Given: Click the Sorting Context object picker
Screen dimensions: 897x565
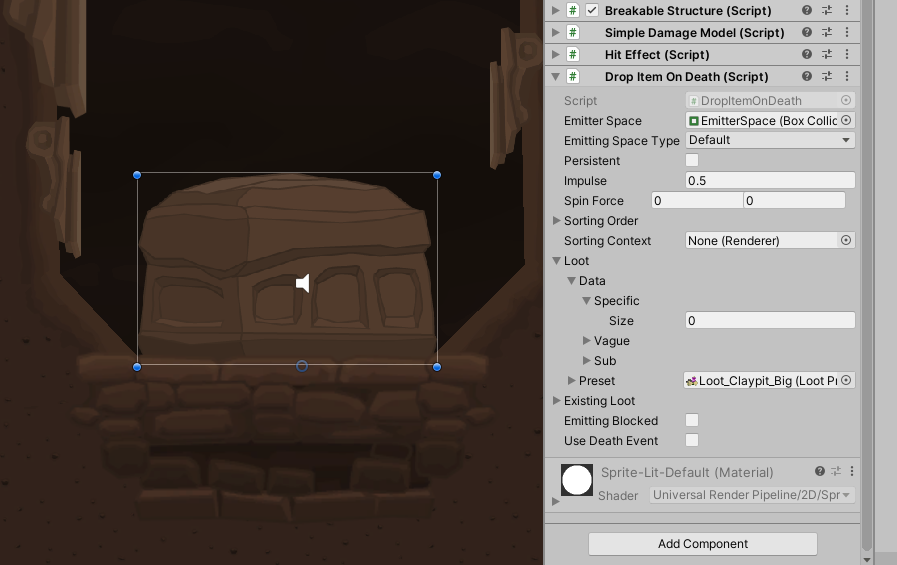Looking at the screenshot, I should tap(846, 241).
